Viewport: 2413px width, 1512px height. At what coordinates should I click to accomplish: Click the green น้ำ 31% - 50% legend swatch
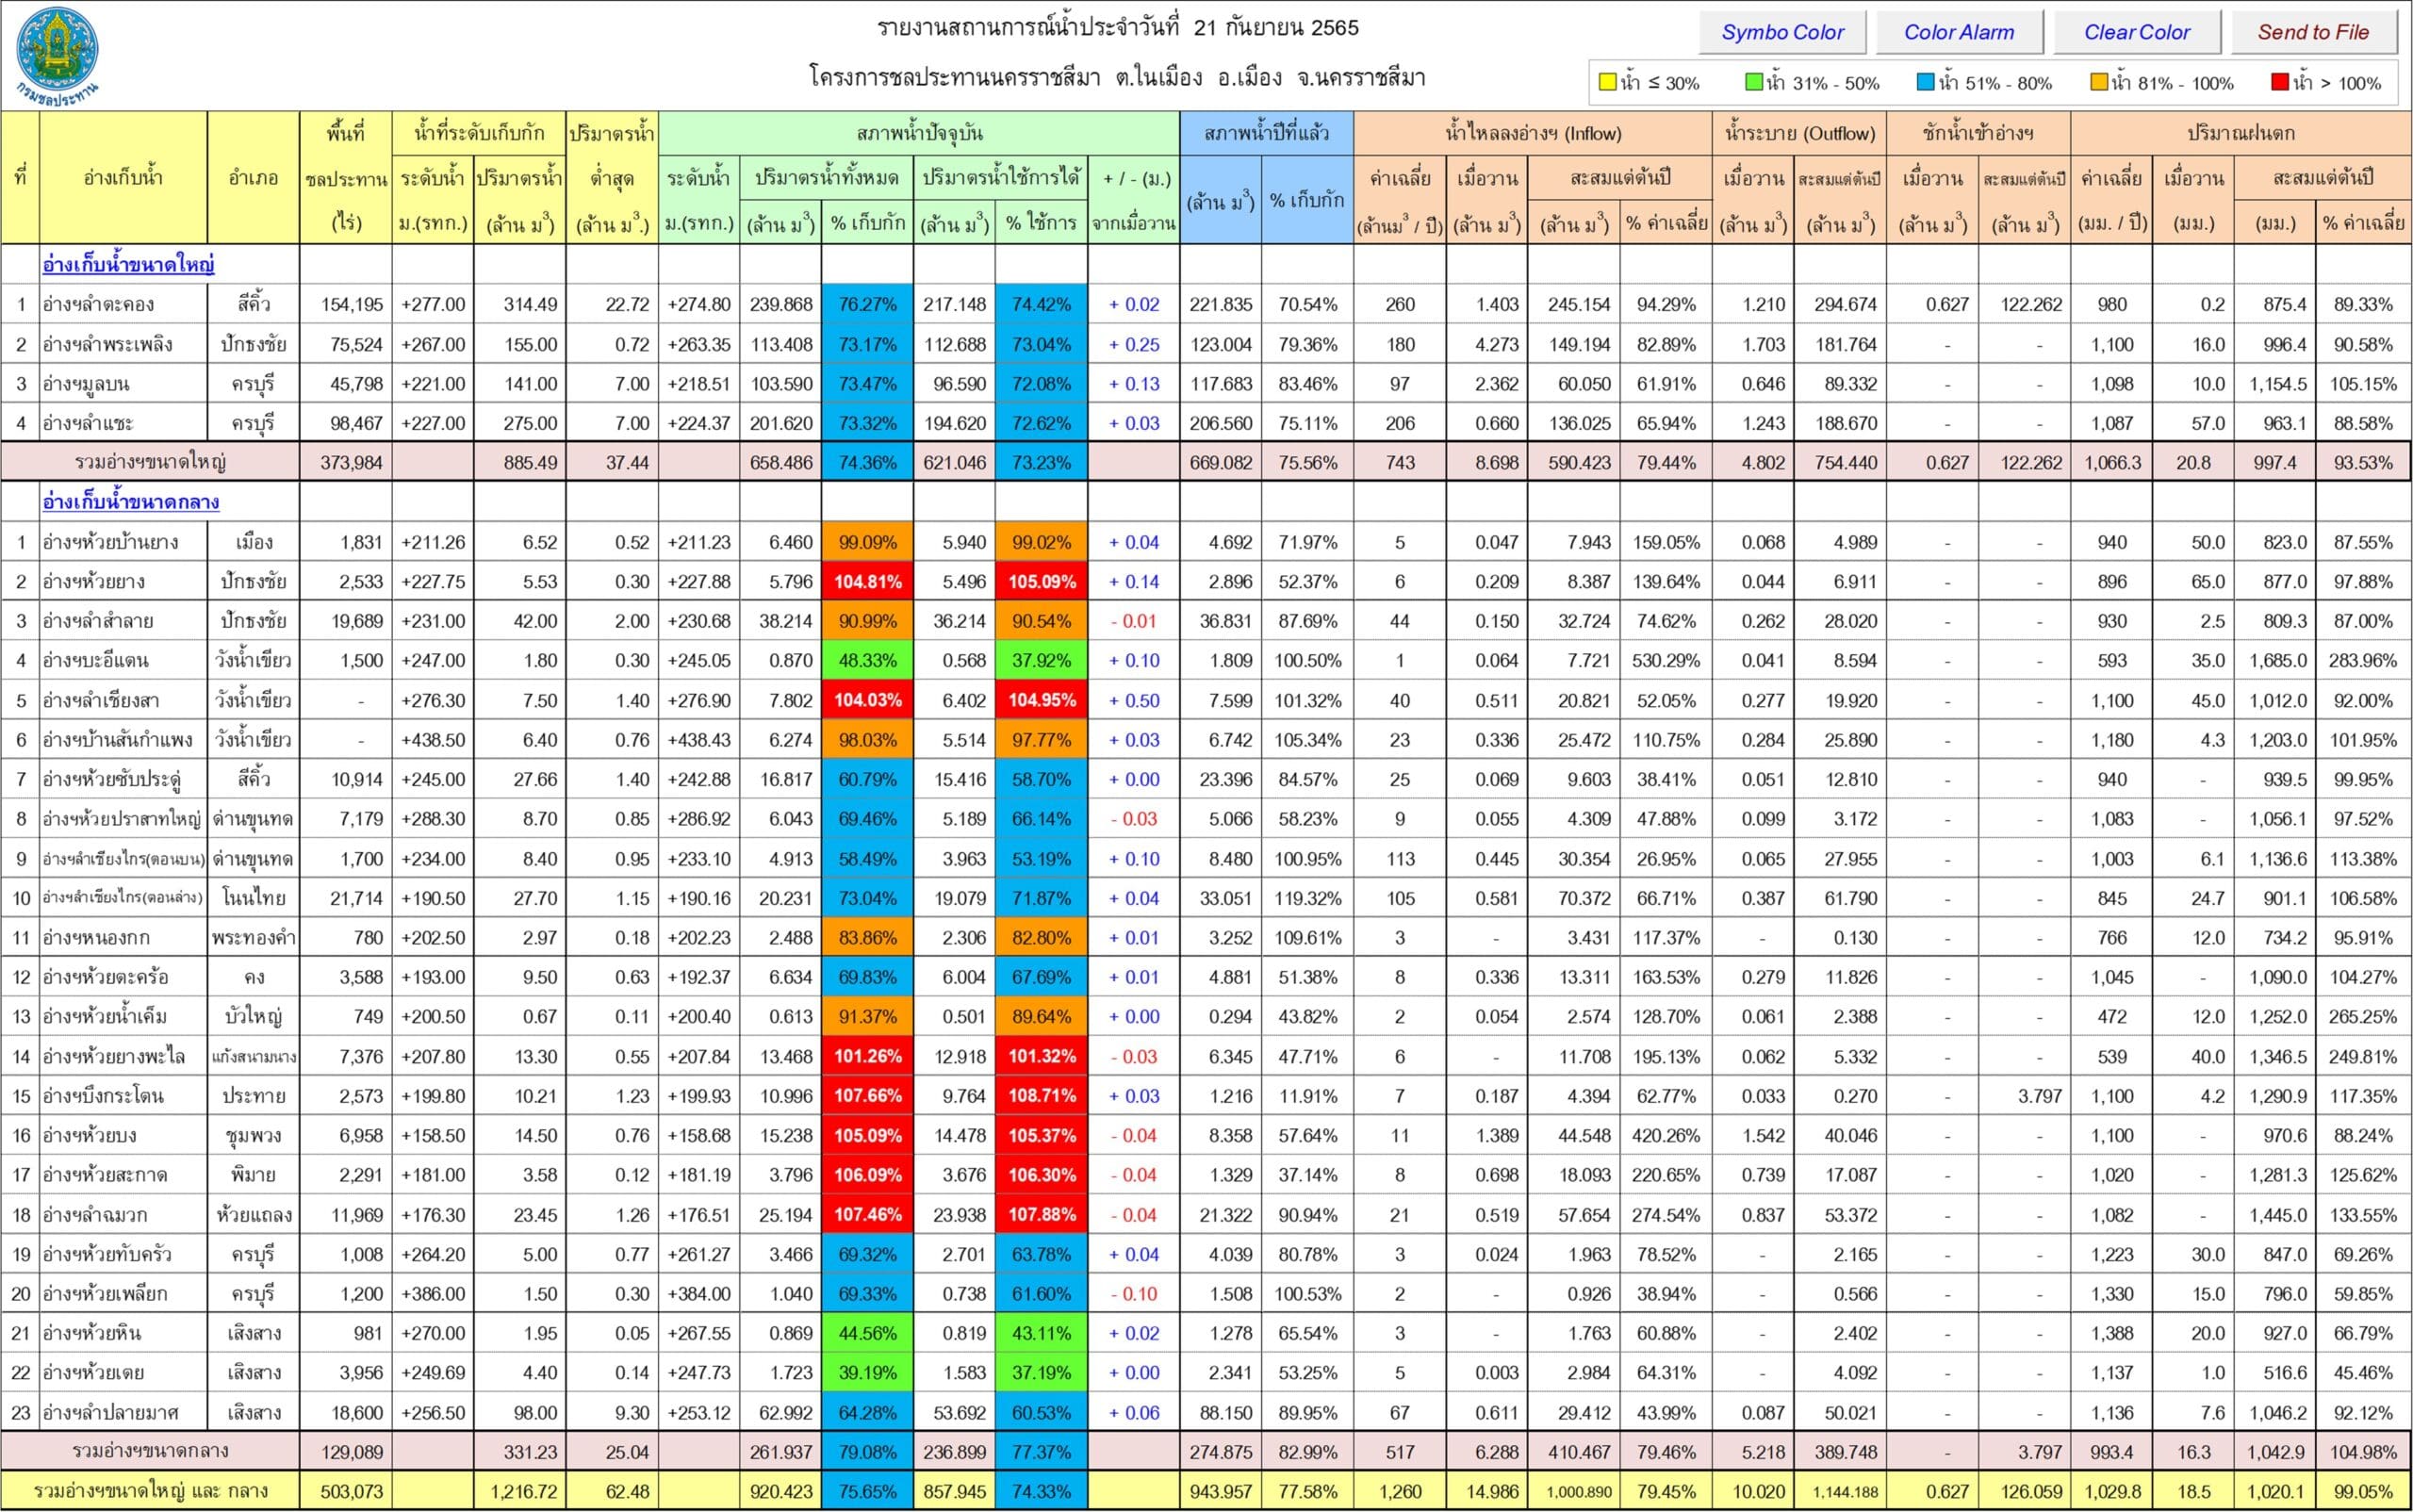point(1754,82)
